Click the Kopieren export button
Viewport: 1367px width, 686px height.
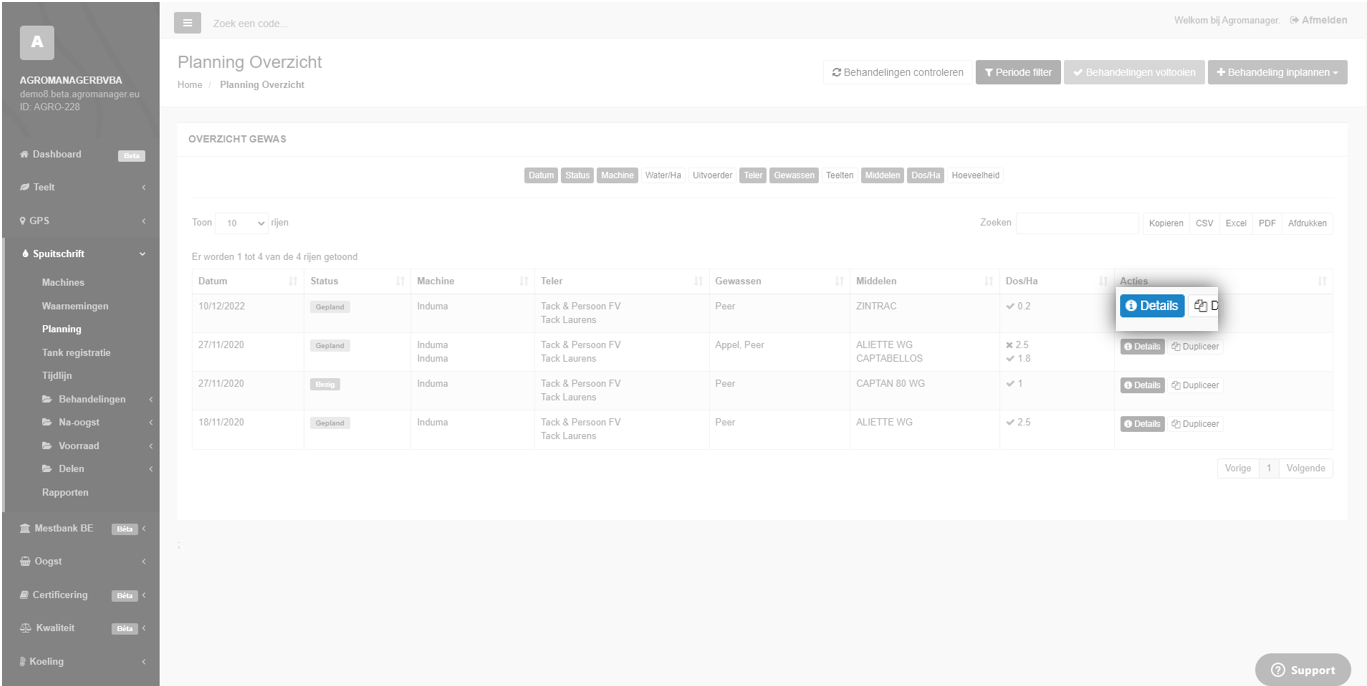tap(1166, 223)
